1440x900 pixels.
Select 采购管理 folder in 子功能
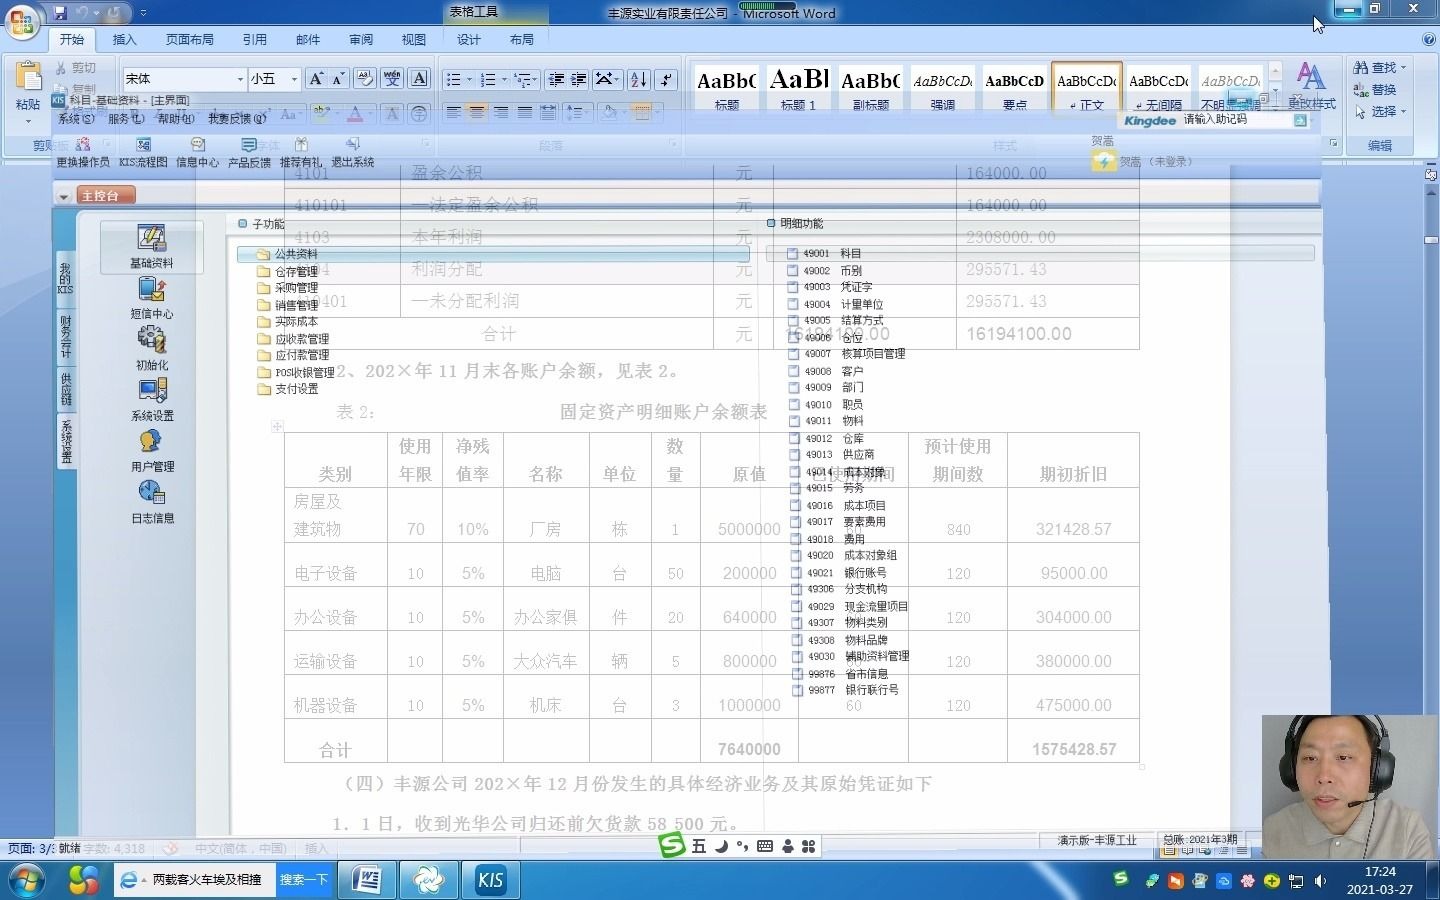click(x=287, y=288)
